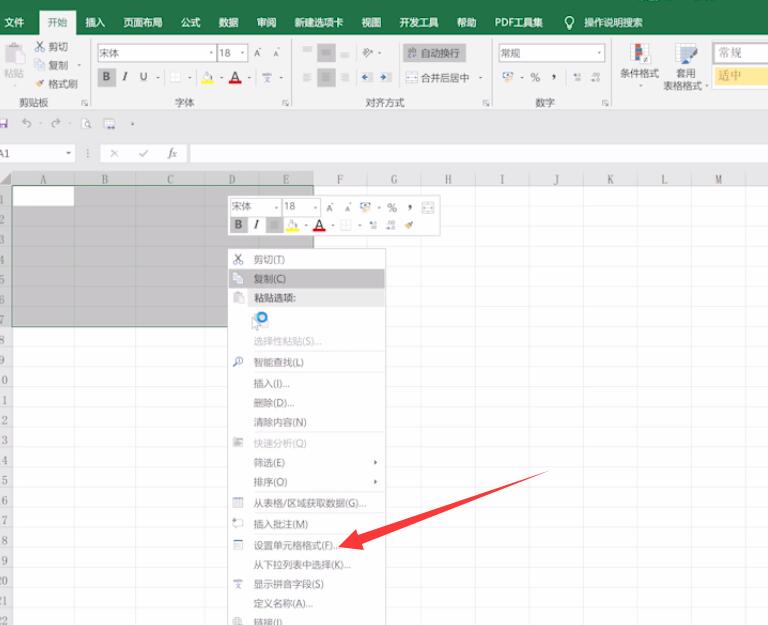The height and width of the screenshot is (625, 768).
Task: Increase font size using the ribbon's large A icon
Action: [x=258, y=53]
